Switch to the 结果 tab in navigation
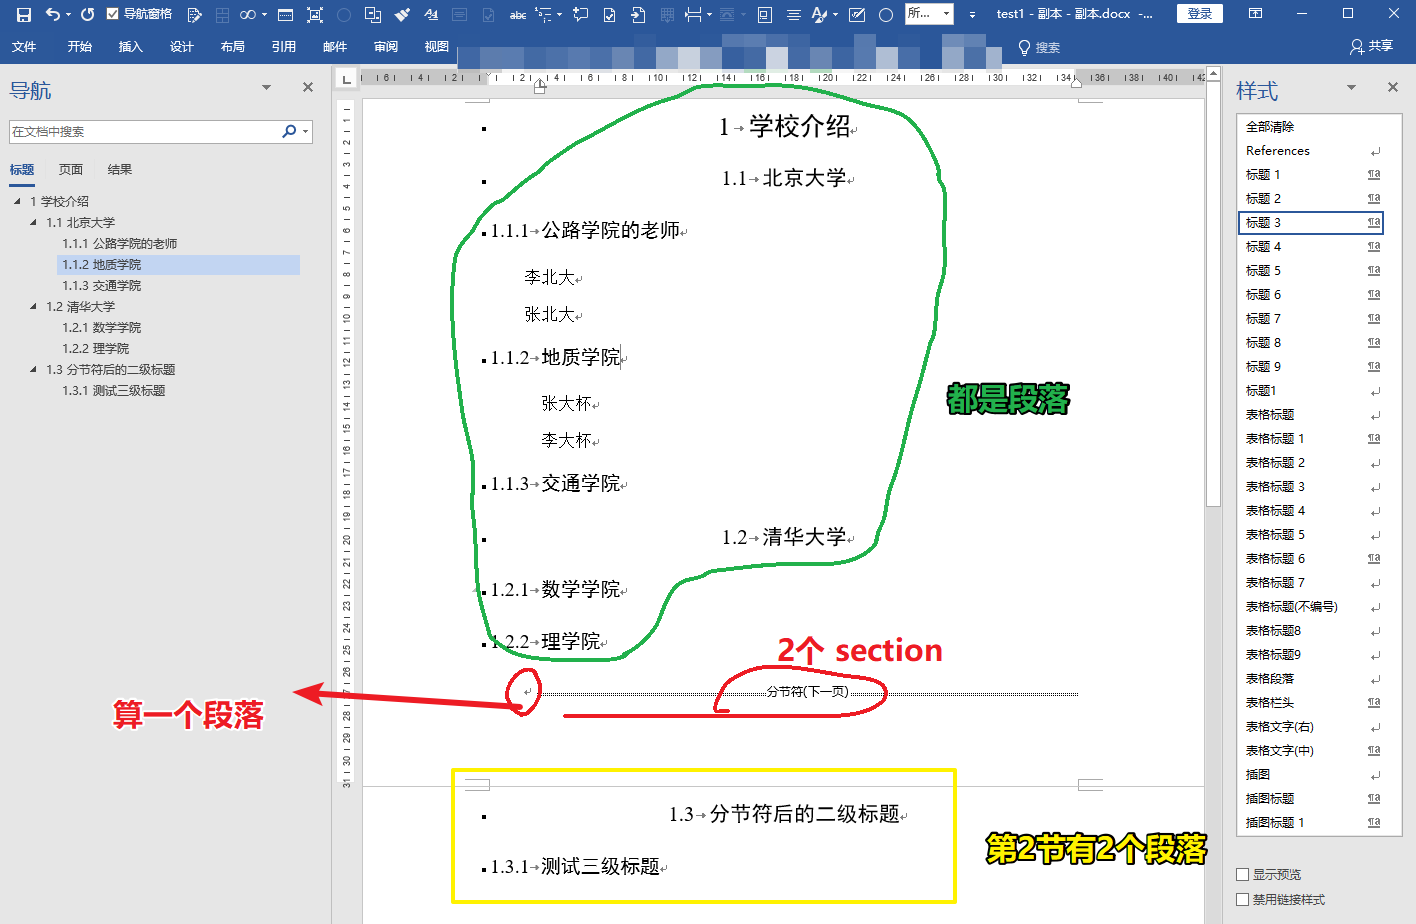1416x924 pixels. pos(120,170)
